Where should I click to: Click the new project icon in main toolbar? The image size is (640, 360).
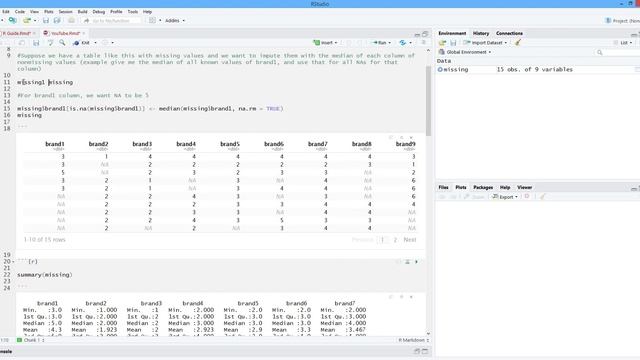[13, 20]
